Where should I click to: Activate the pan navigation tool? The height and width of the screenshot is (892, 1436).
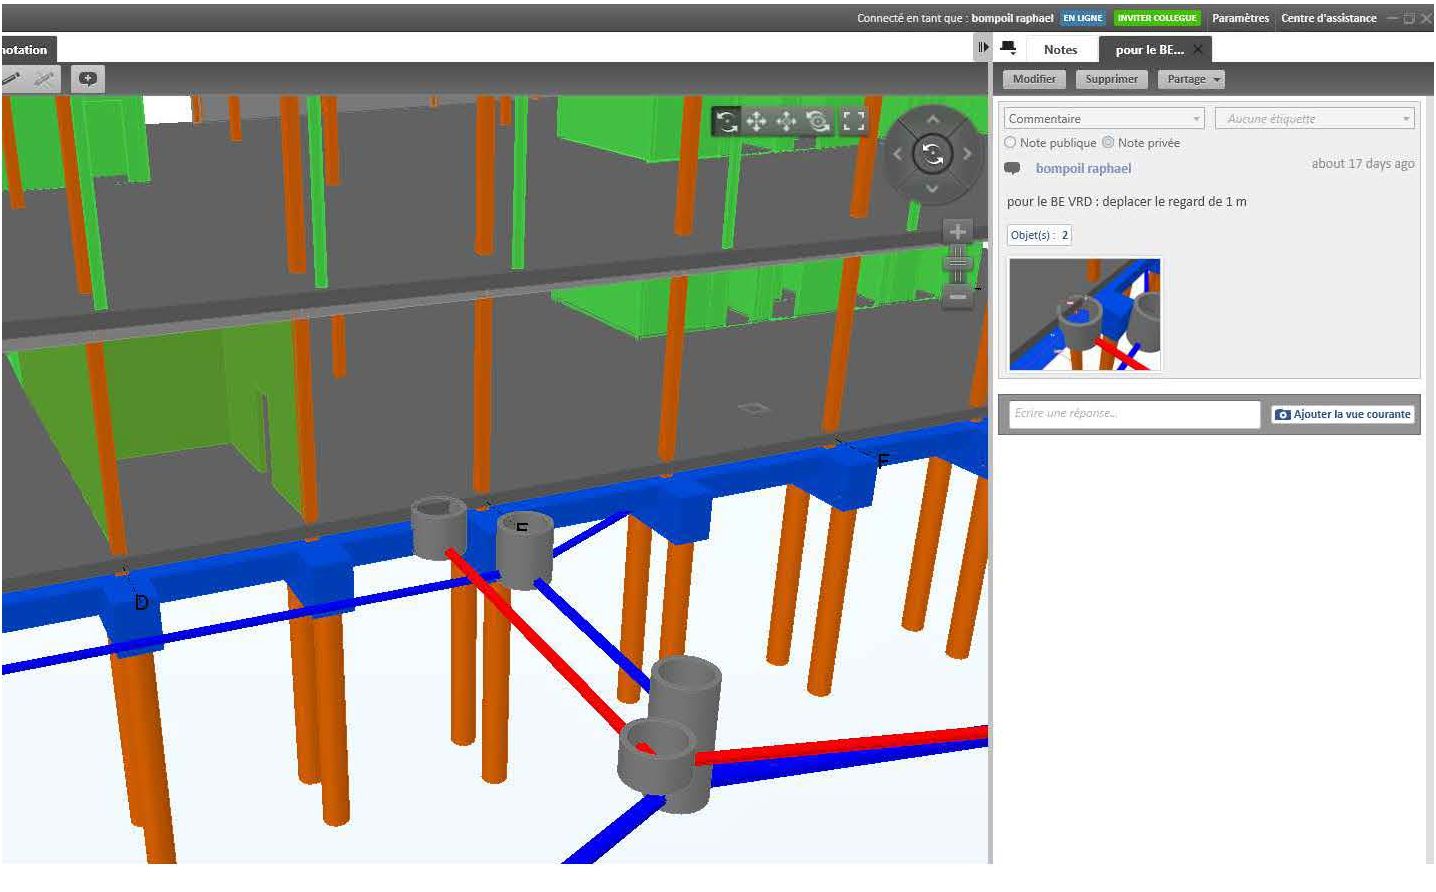757,122
